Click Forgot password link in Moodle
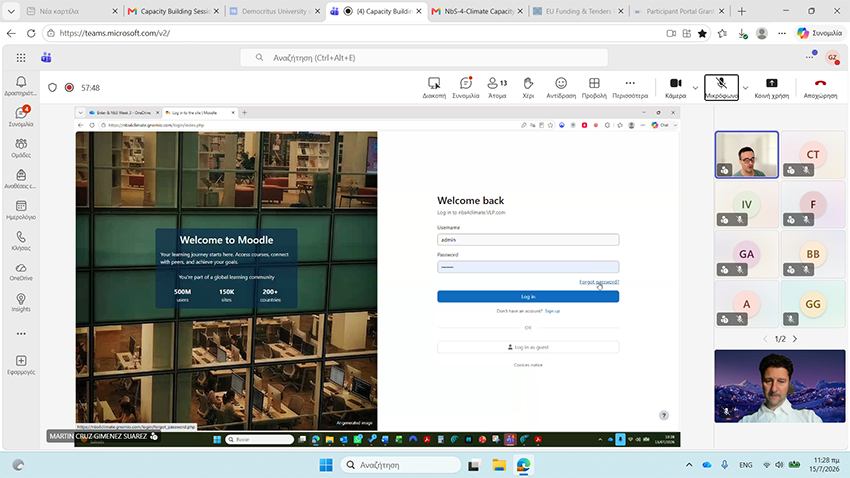 [599, 282]
